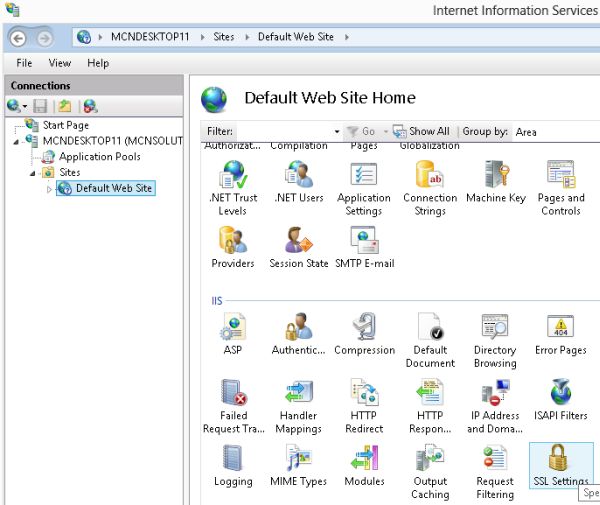Open the Filter dropdown arrow
Screen dimensions: 600x505
(x=337, y=132)
